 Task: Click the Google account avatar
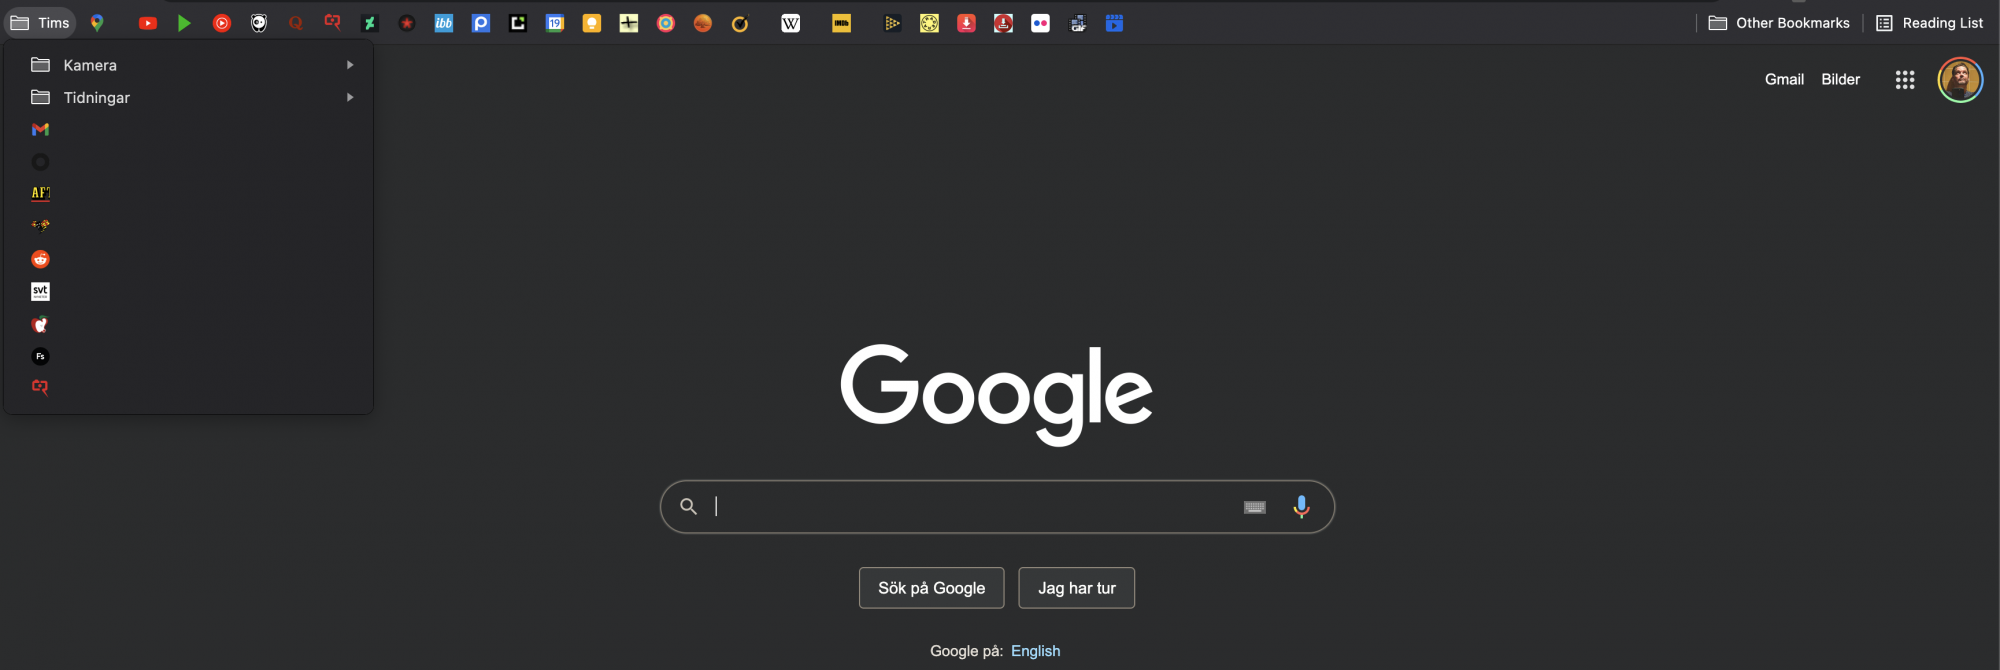(1960, 80)
